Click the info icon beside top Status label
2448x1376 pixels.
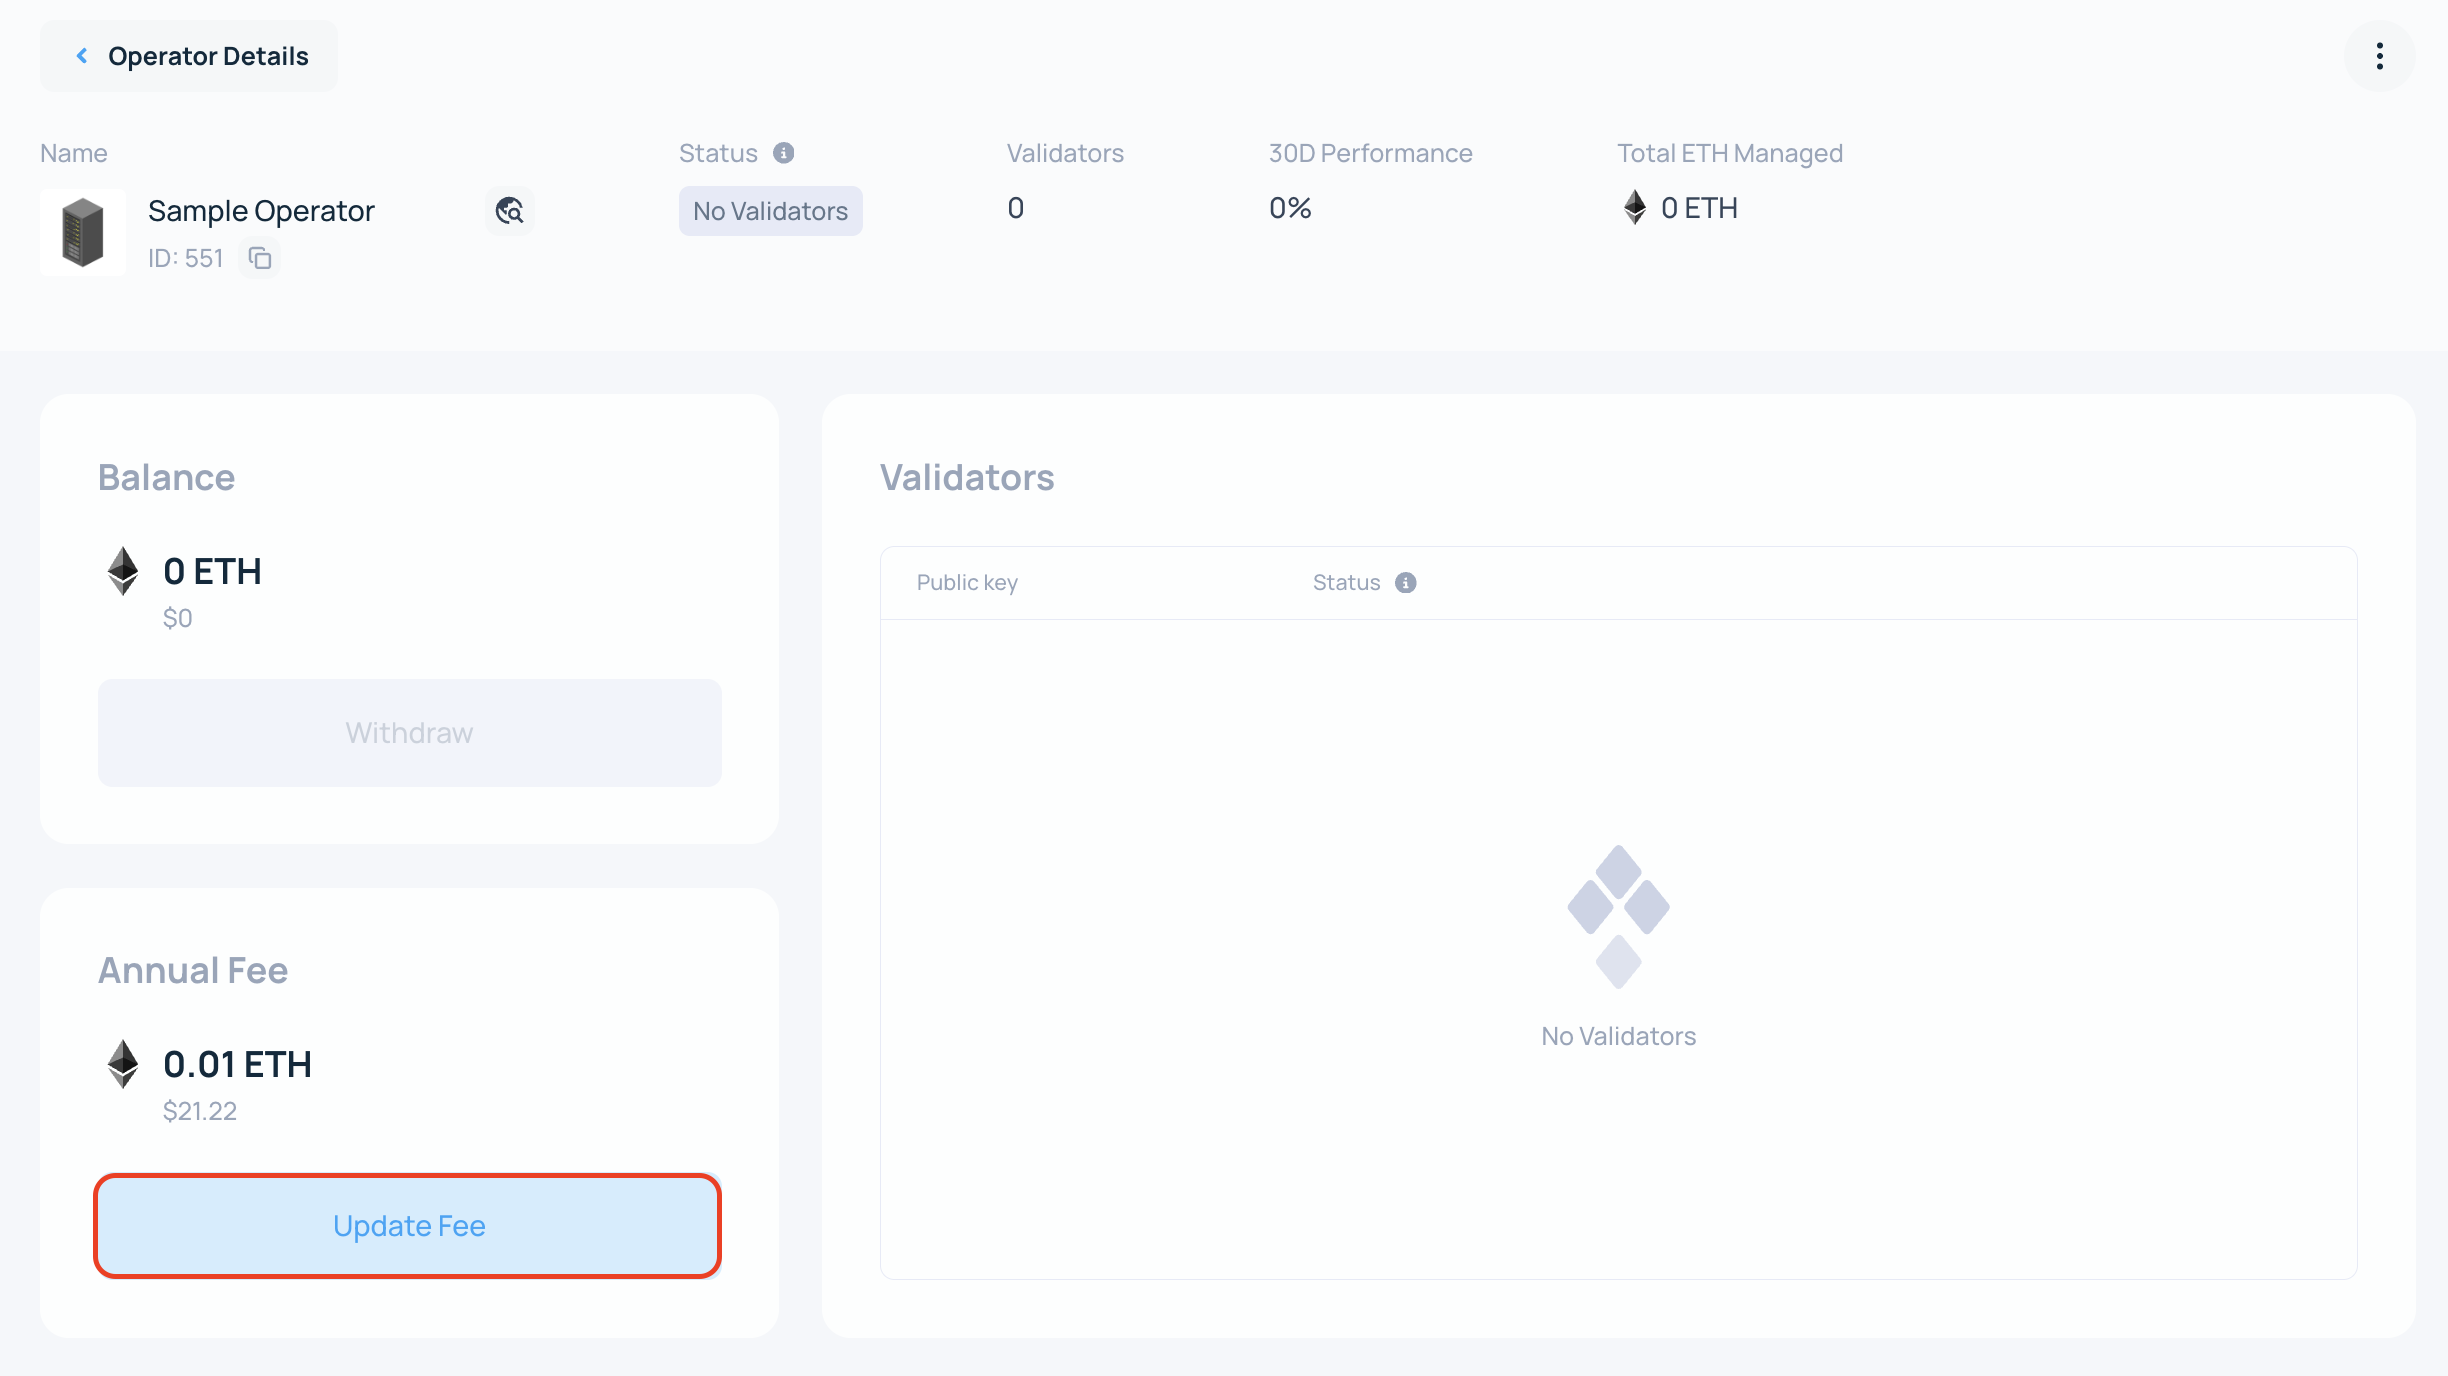(x=784, y=153)
